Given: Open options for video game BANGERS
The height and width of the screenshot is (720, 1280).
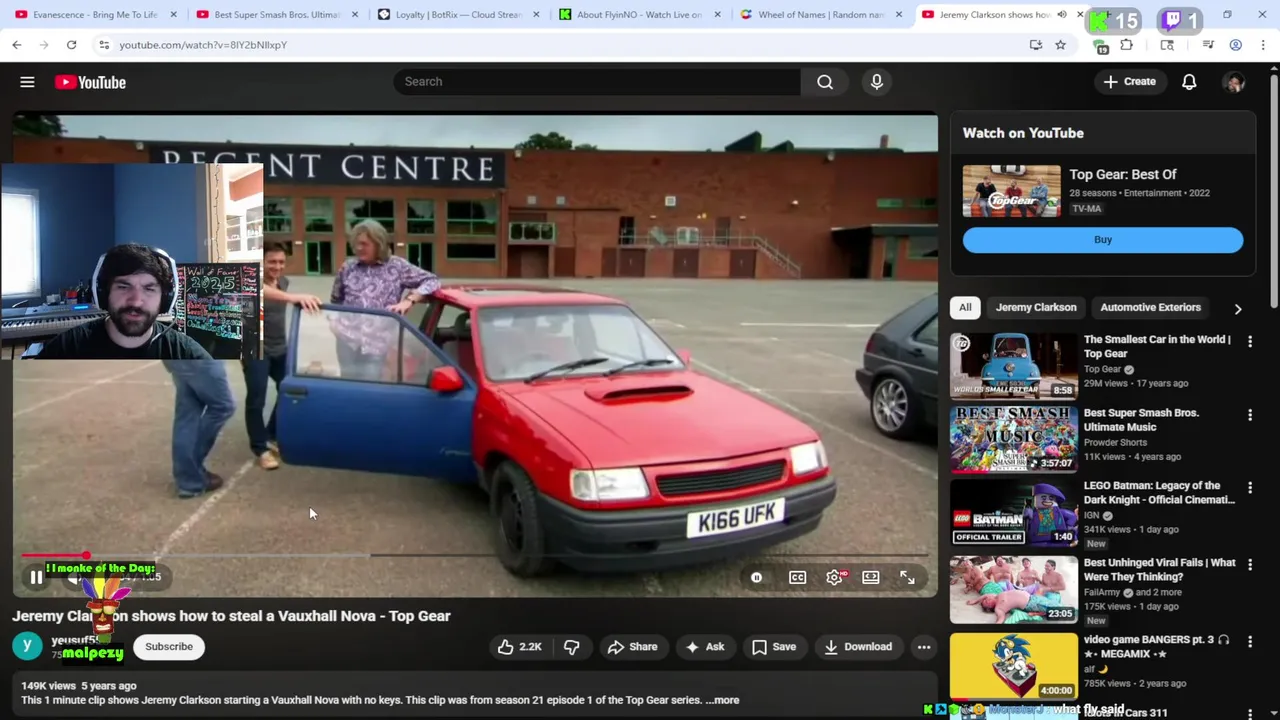Looking at the screenshot, I should coord(1250,642).
